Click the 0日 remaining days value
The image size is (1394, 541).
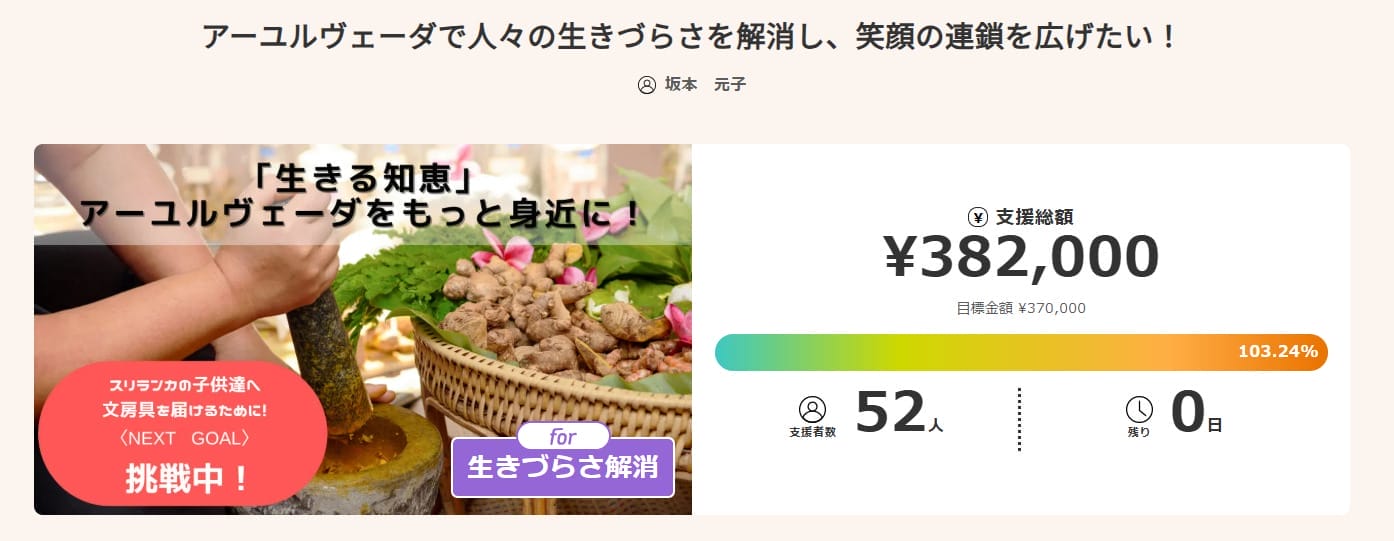(1195, 414)
